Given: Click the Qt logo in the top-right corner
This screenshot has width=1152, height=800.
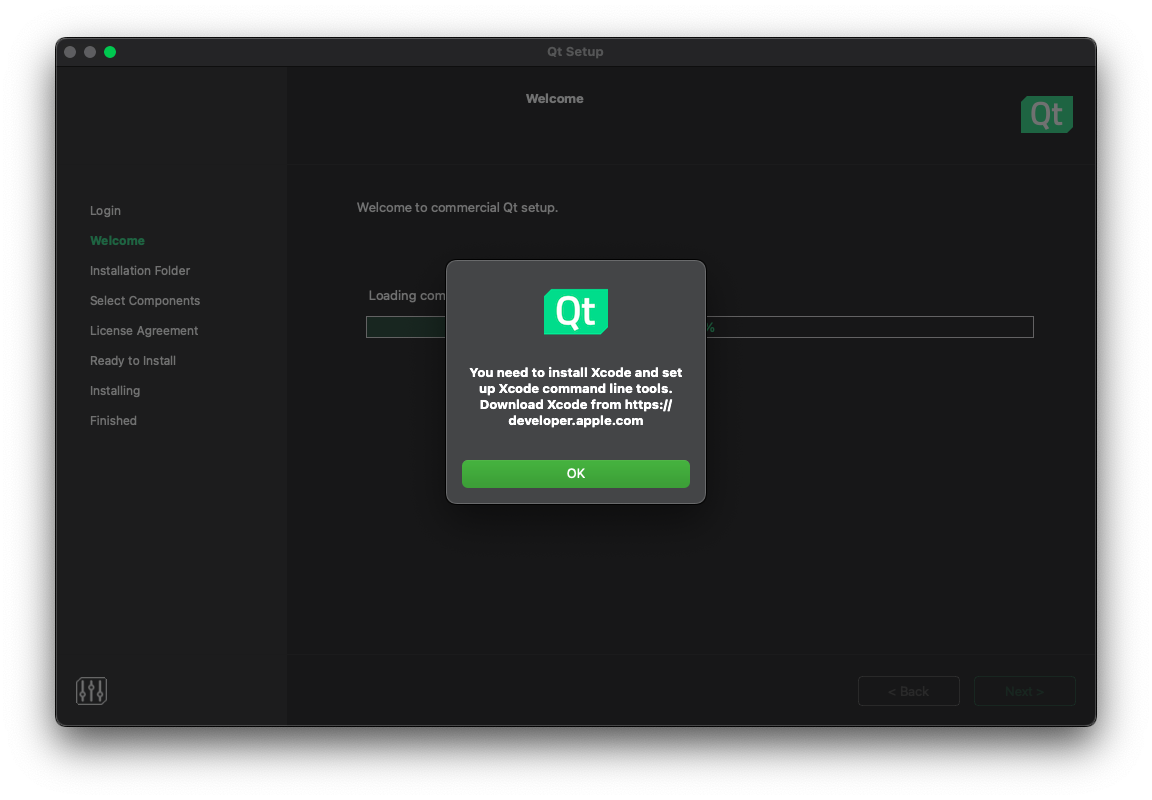Looking at the screenshot, I should 1046,115.
